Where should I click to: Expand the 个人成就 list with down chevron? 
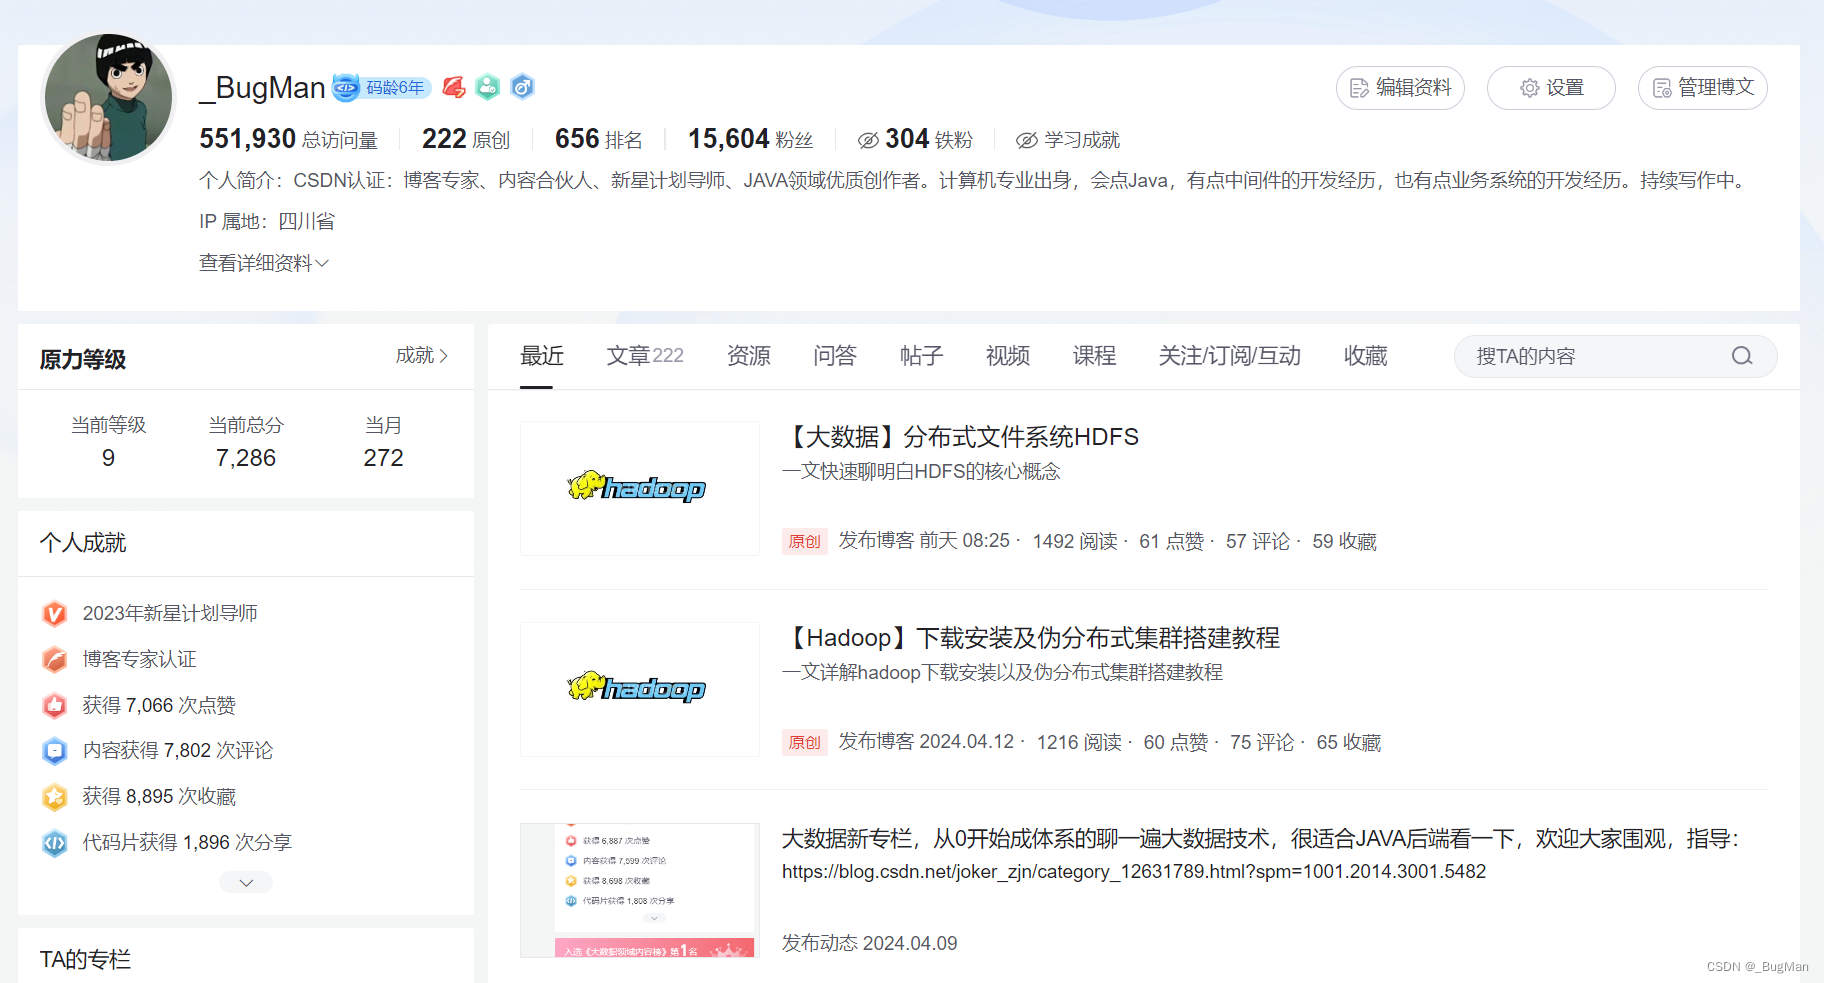246,882
